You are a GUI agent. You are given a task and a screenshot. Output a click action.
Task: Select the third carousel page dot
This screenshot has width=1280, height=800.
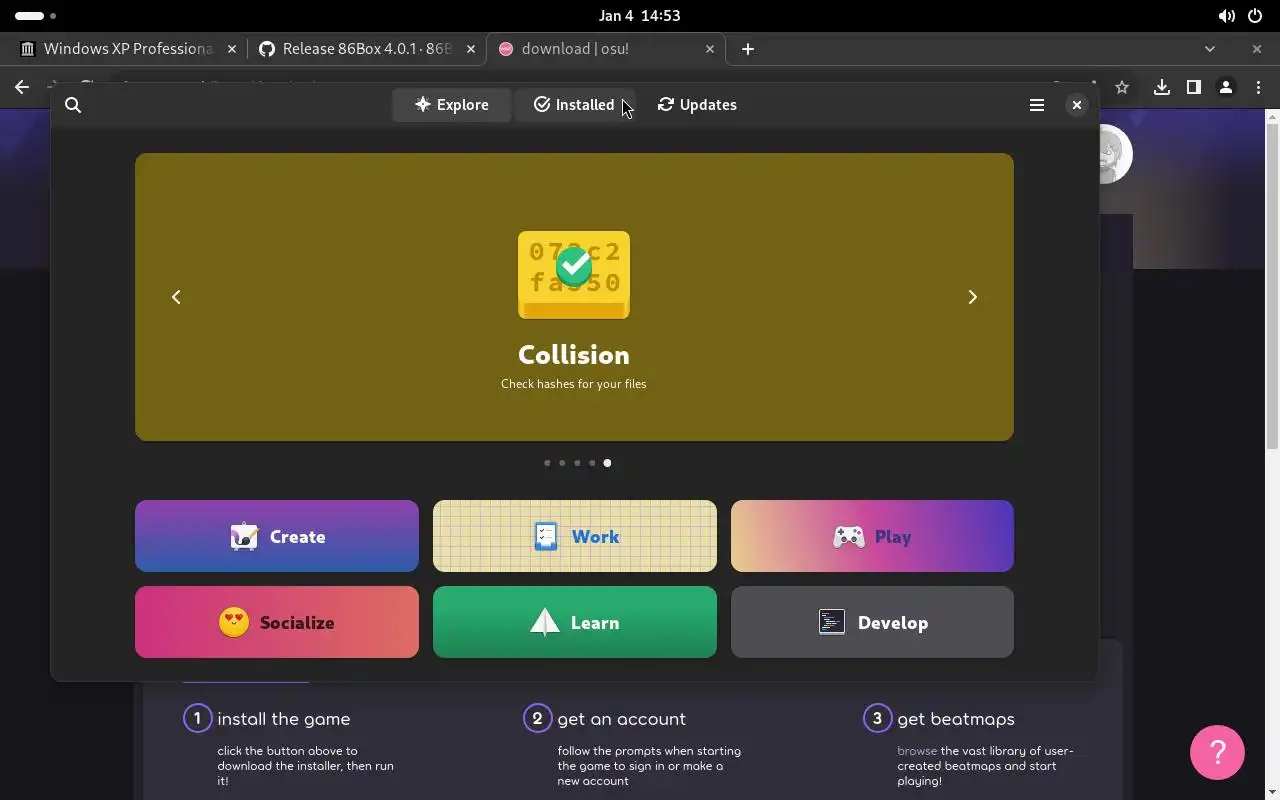577,463
